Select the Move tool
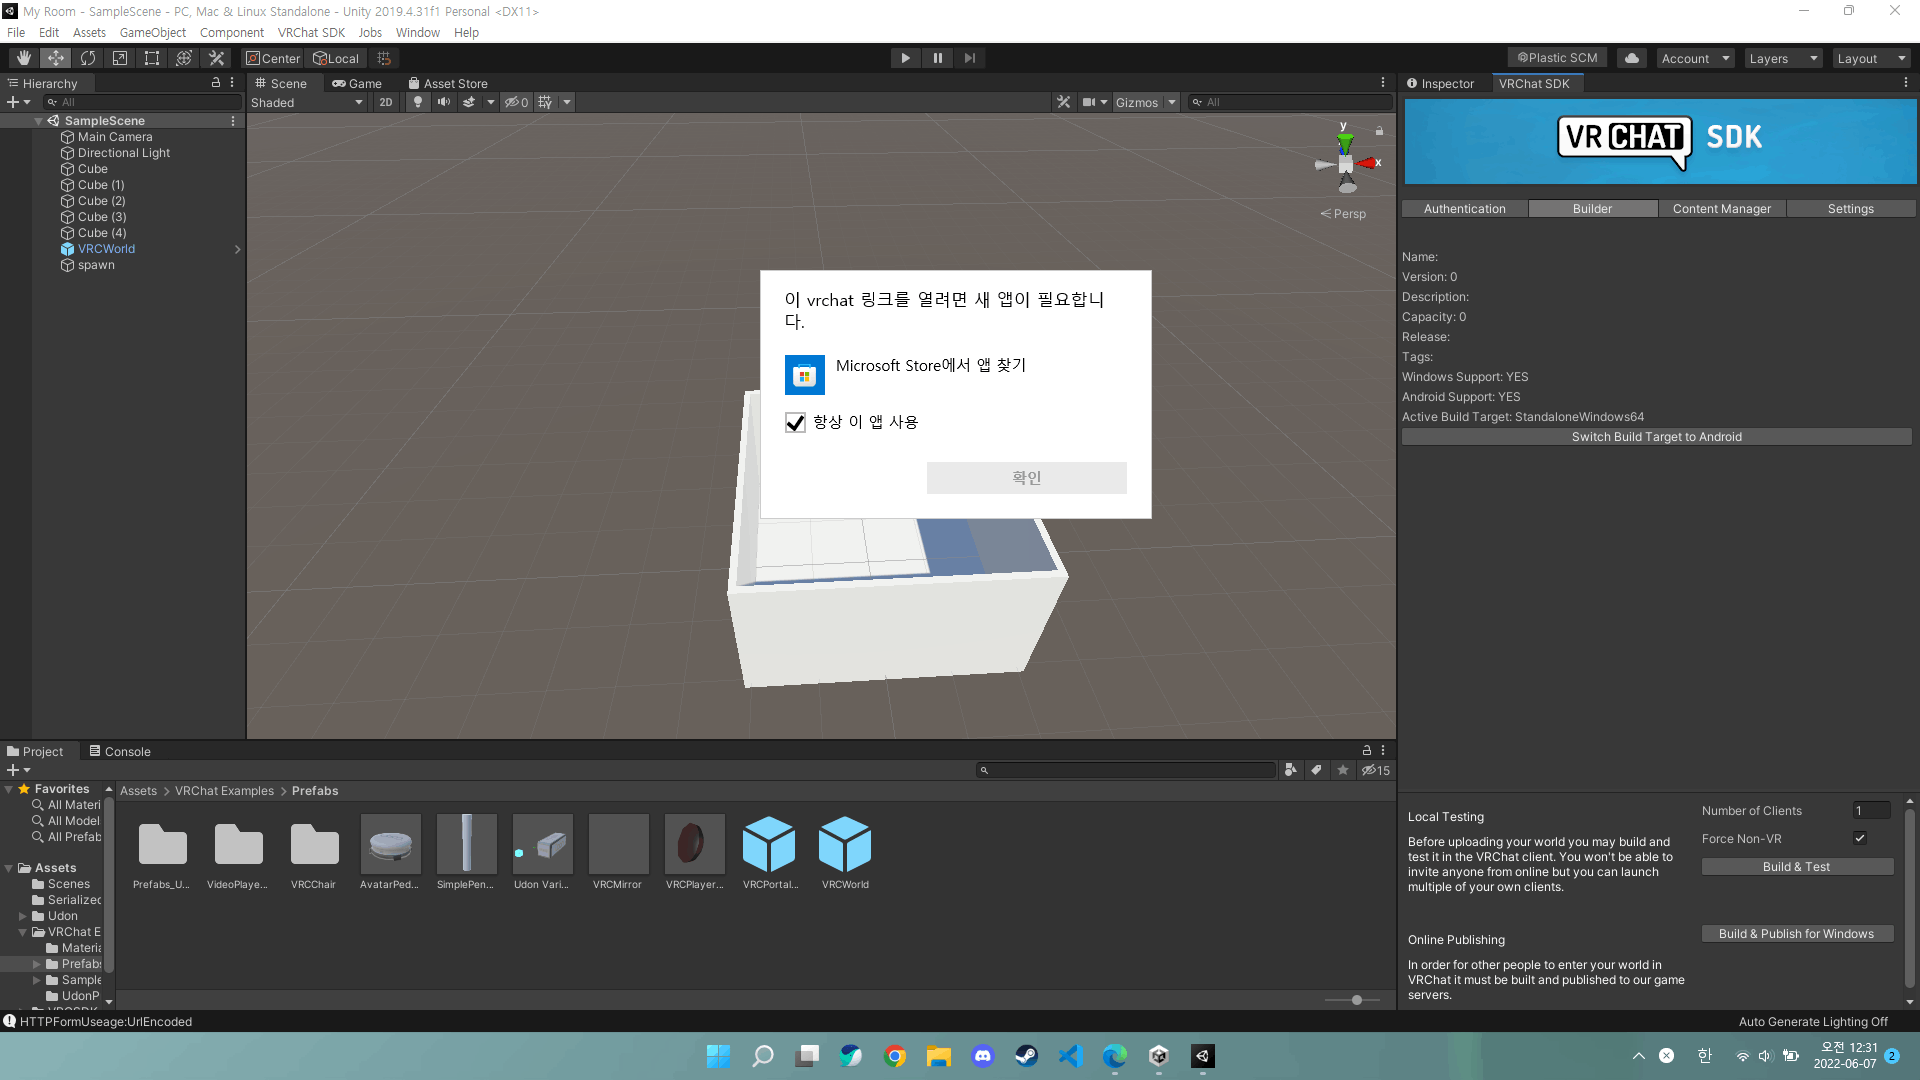The height and width of the screenshot is (1080, 1920). (56, 58)
